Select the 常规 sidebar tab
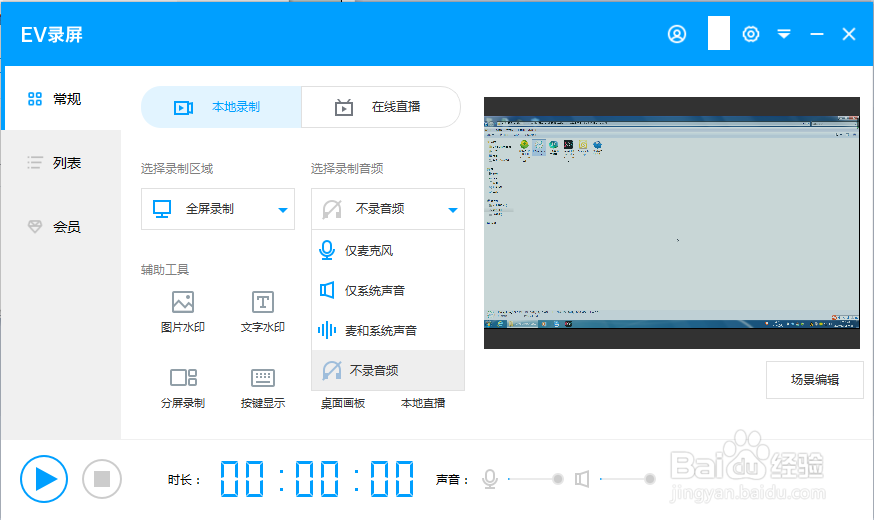Image resolution: width=874 pixels, height=523 pixels. [x=61, y=99]
